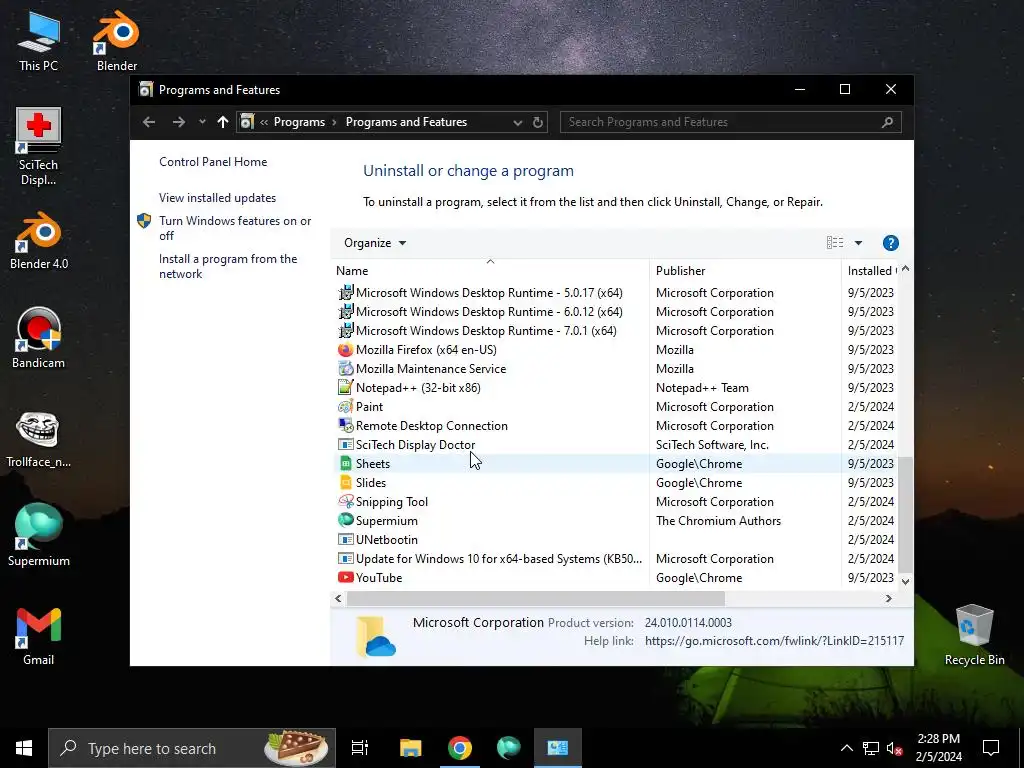Screen dimensions: 1024x768
Task: Select Microsoft Windows Desktop Runtime 5.0.17 row
Action: click(615, 293)
